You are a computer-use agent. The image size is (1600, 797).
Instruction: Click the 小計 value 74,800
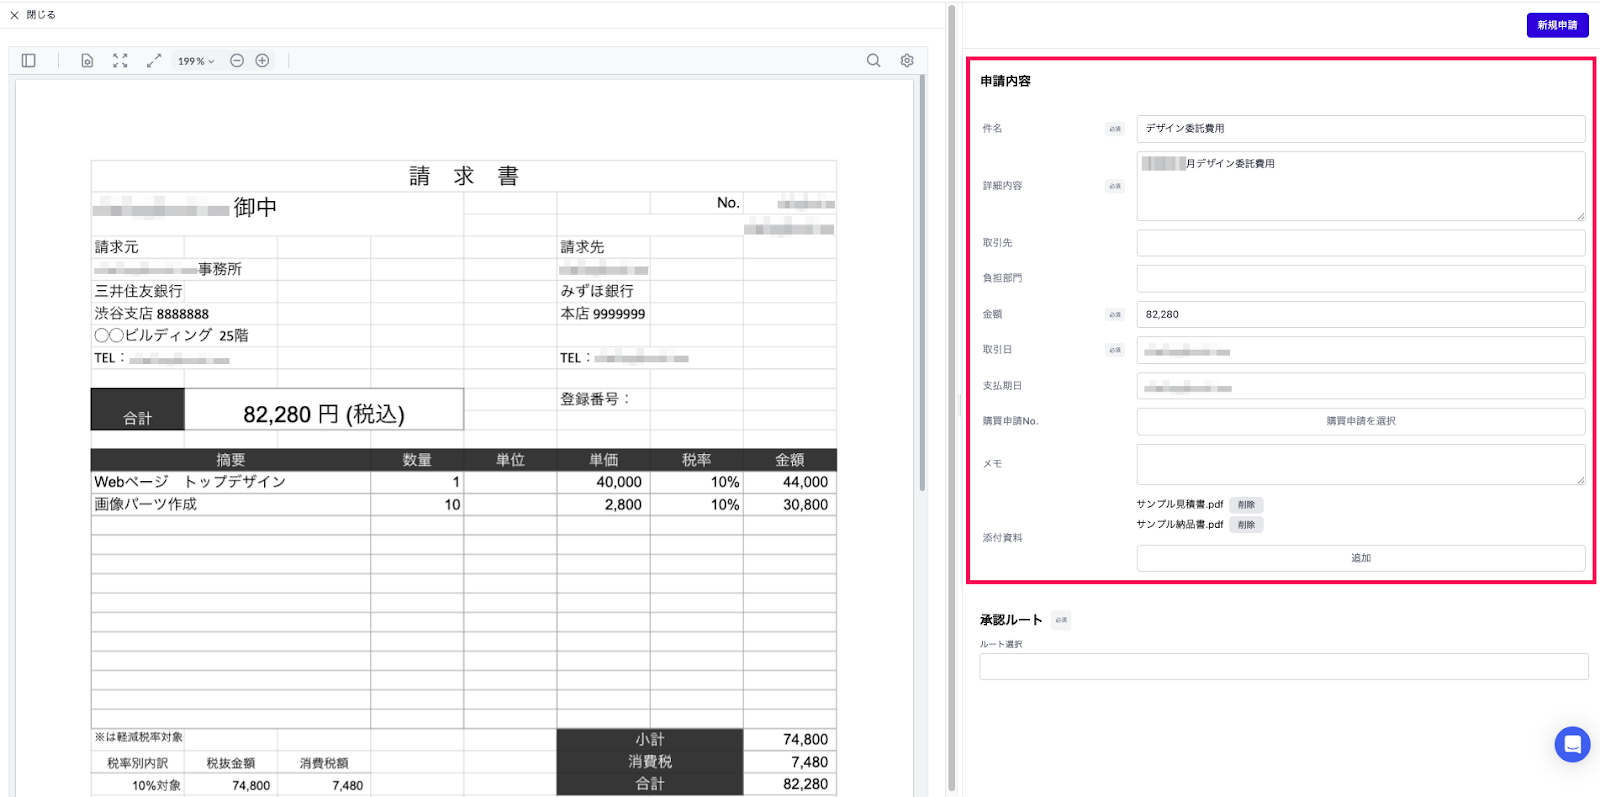[805, 740]
